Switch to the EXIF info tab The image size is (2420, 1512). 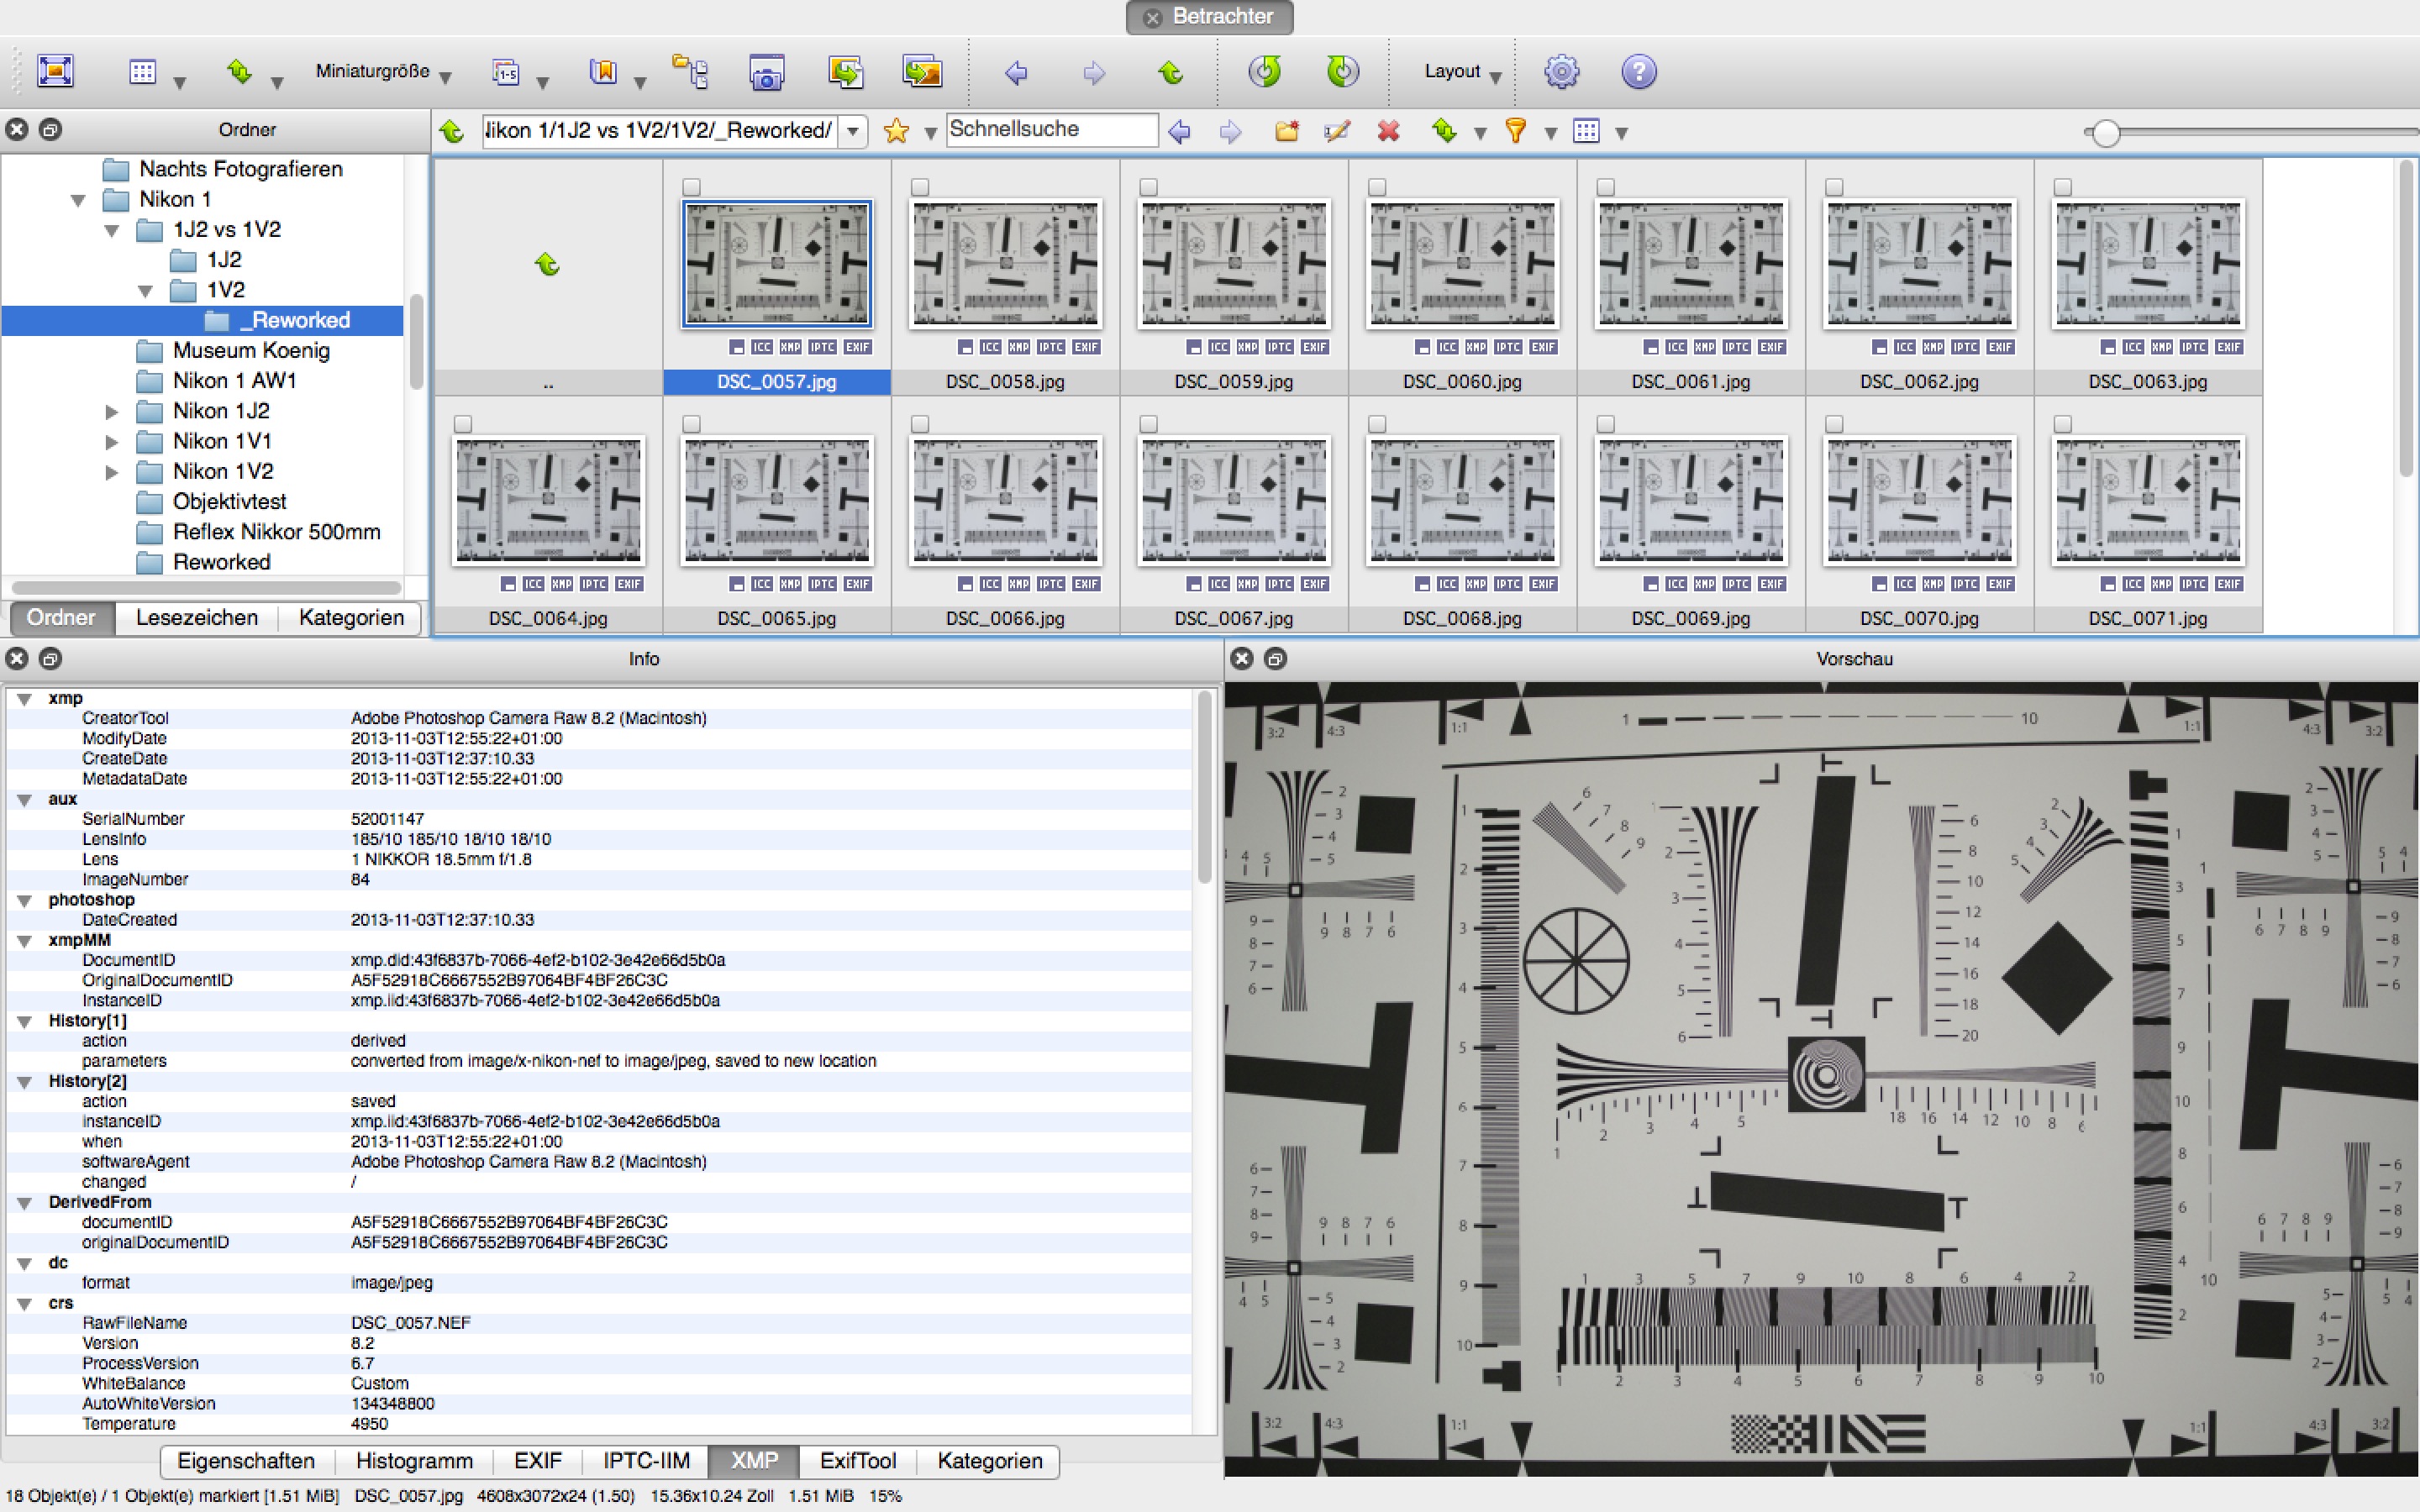point(537,1461)
